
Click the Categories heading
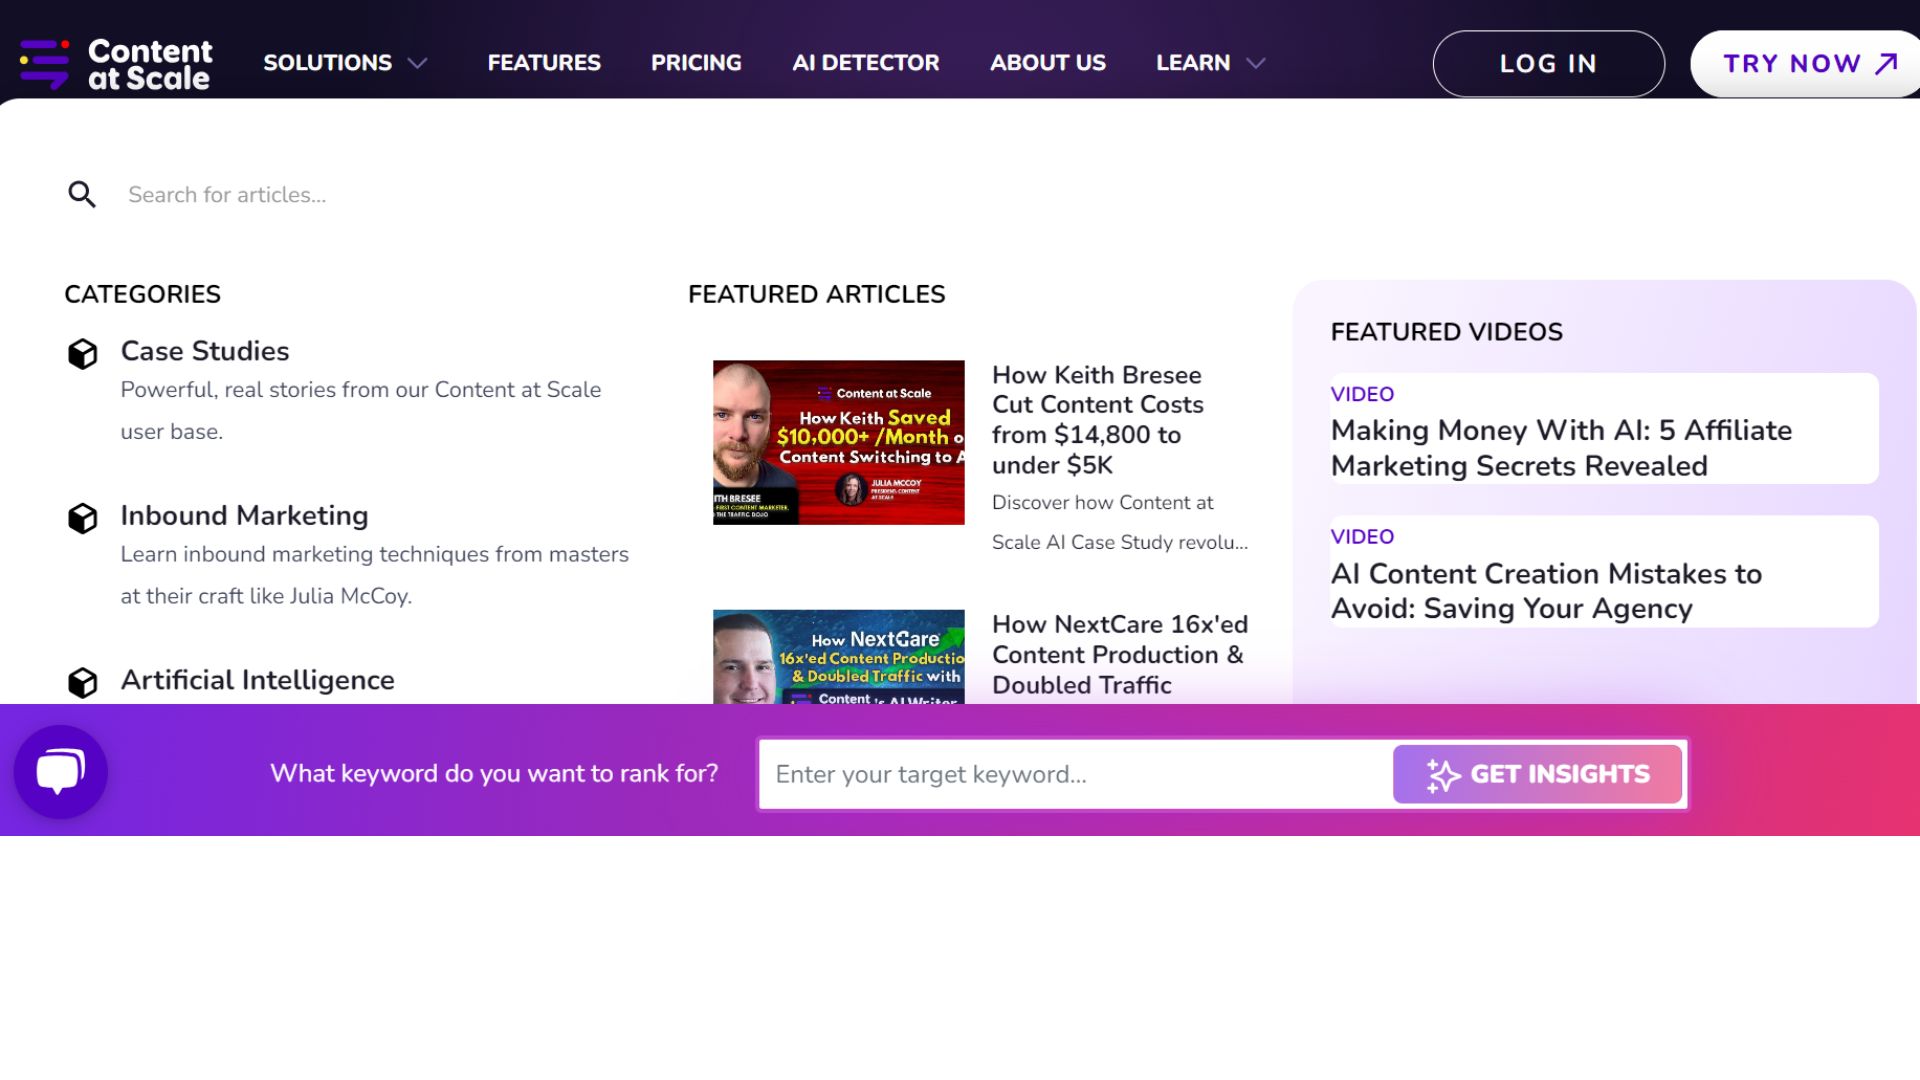pyautogui.click(x=142, y=294)
